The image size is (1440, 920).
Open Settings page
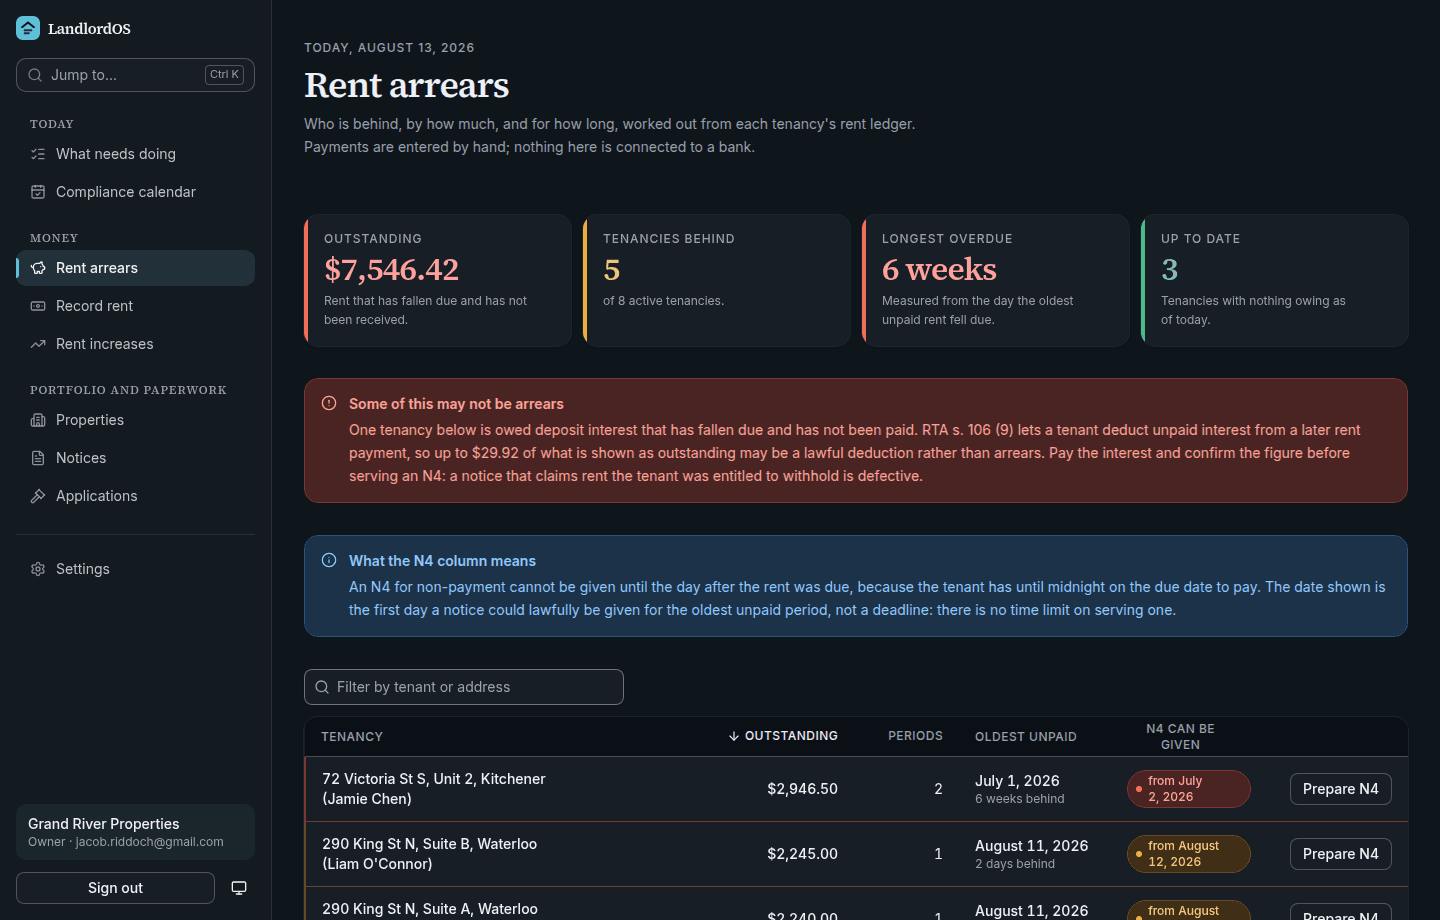point(135,569)
